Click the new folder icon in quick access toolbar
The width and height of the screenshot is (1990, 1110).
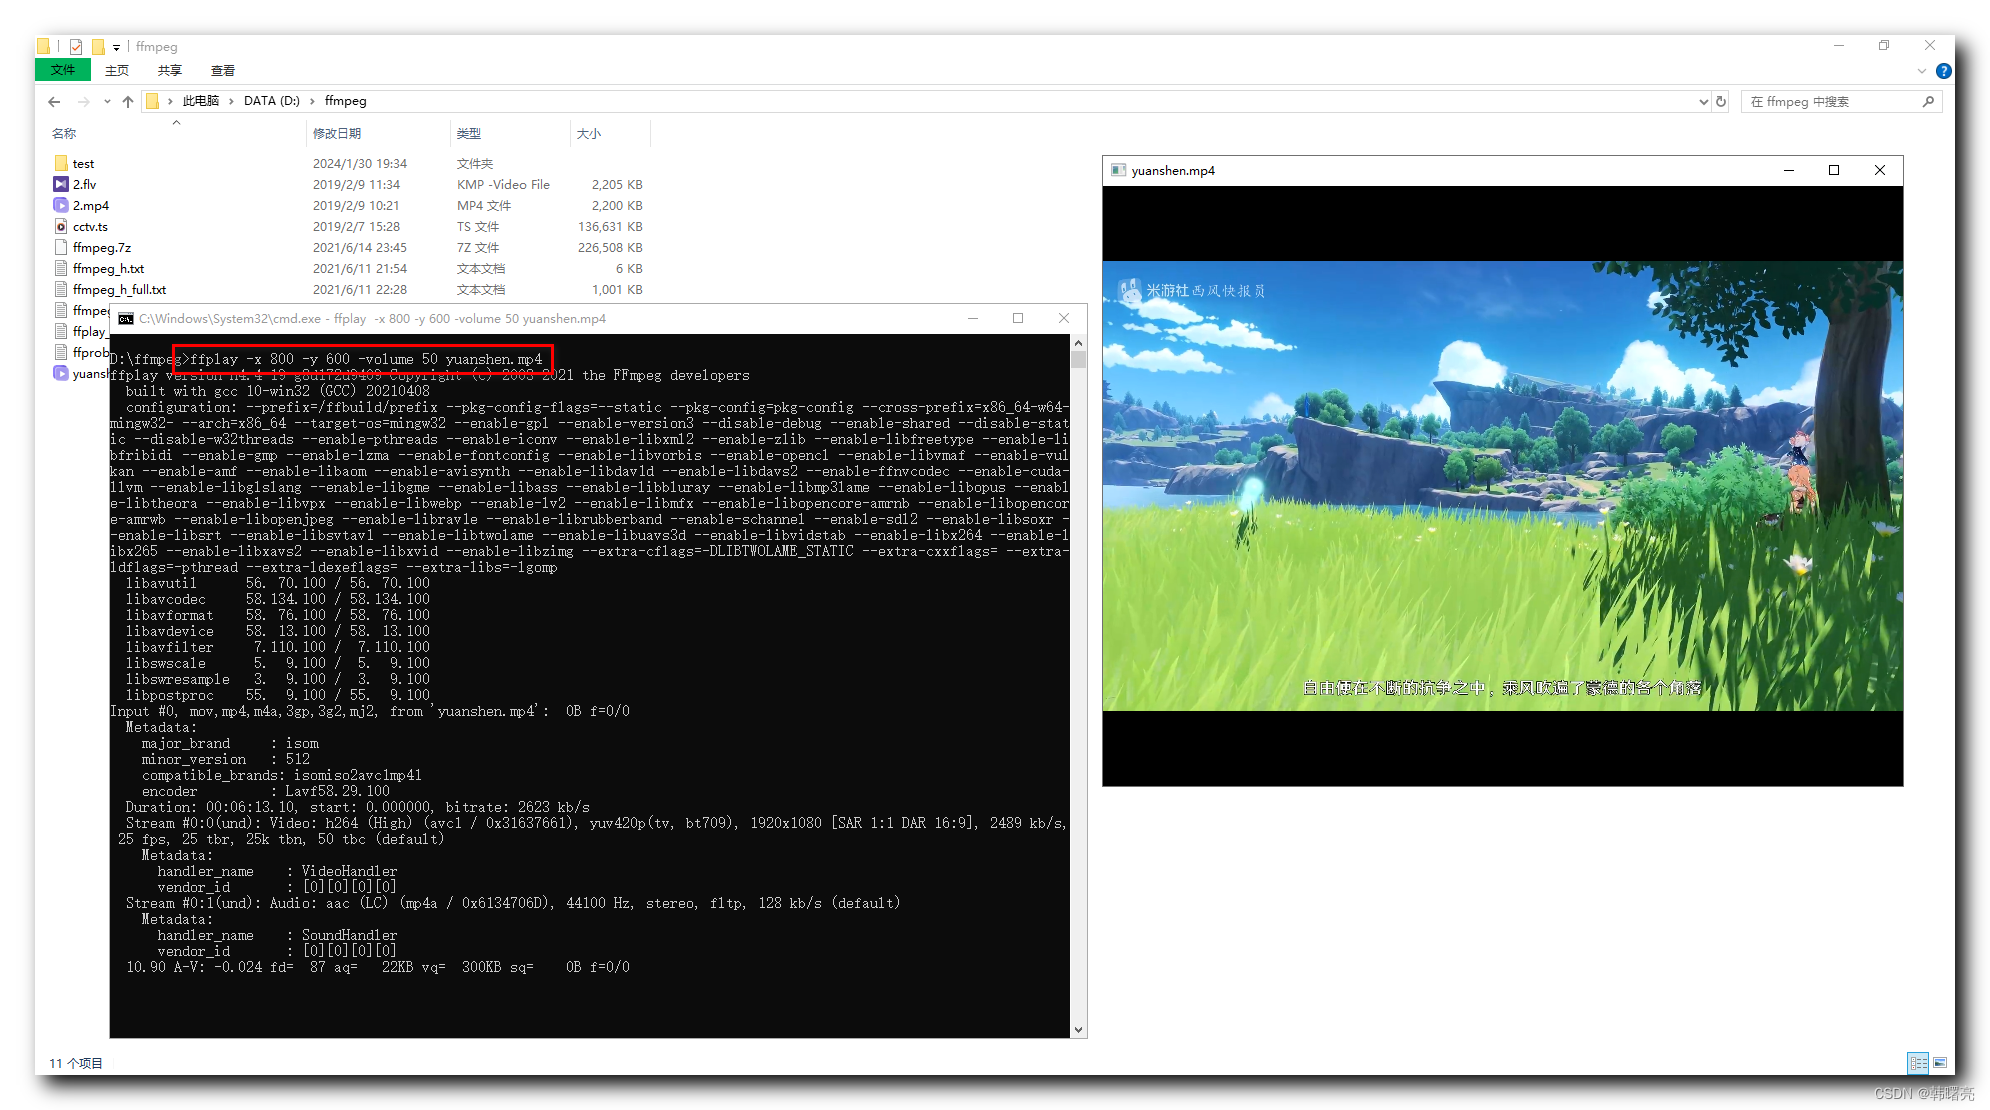(98, 46)
